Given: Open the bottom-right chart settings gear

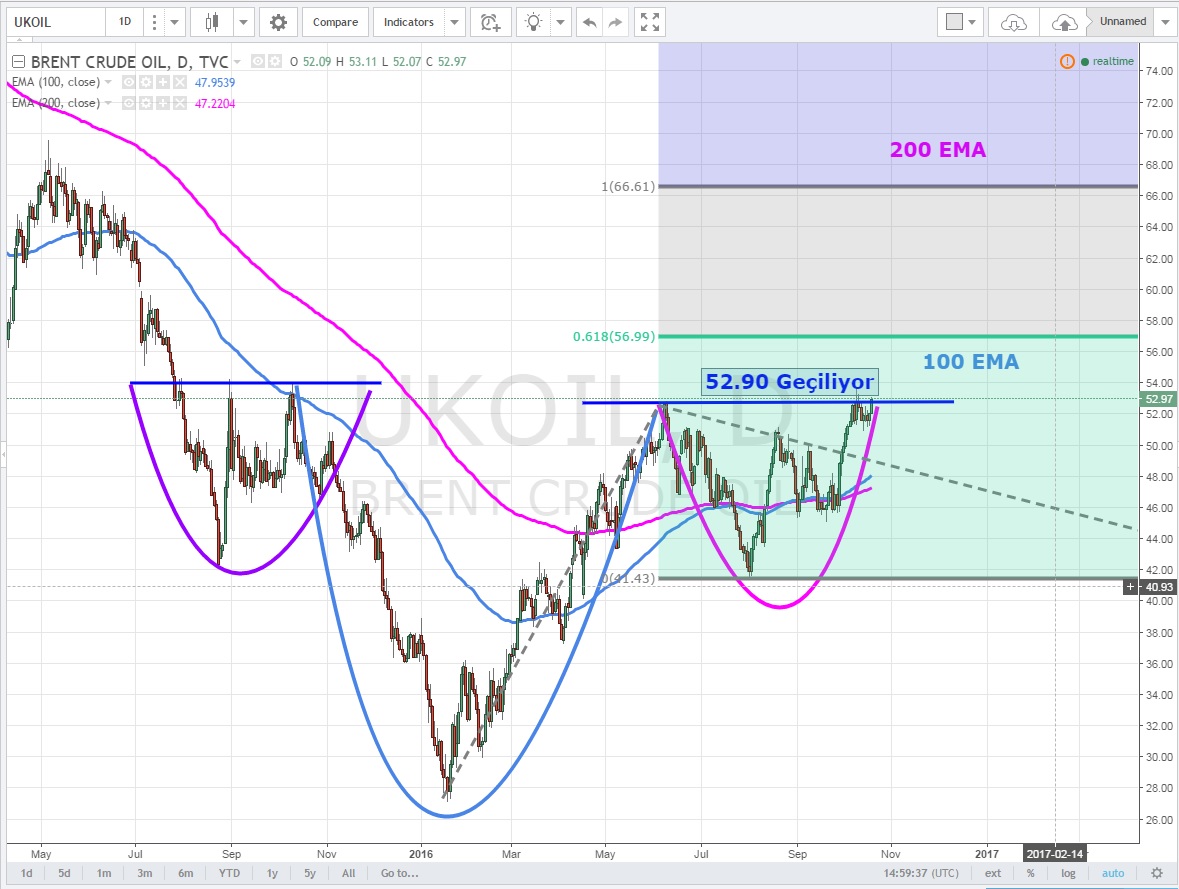Looking at the screenshot, I should [x=1156, y=873].
